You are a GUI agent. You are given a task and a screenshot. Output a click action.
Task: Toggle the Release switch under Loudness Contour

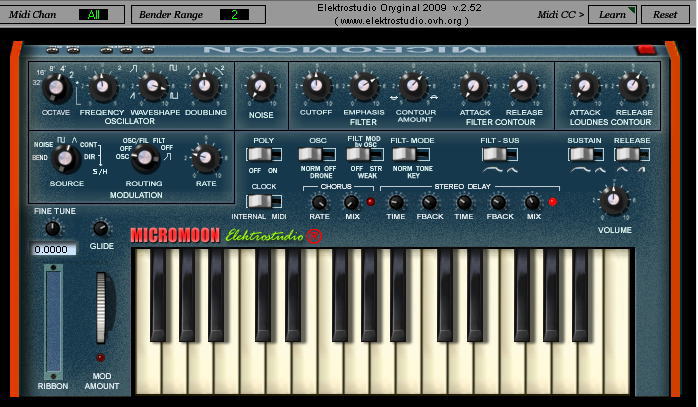coord(632,155)
